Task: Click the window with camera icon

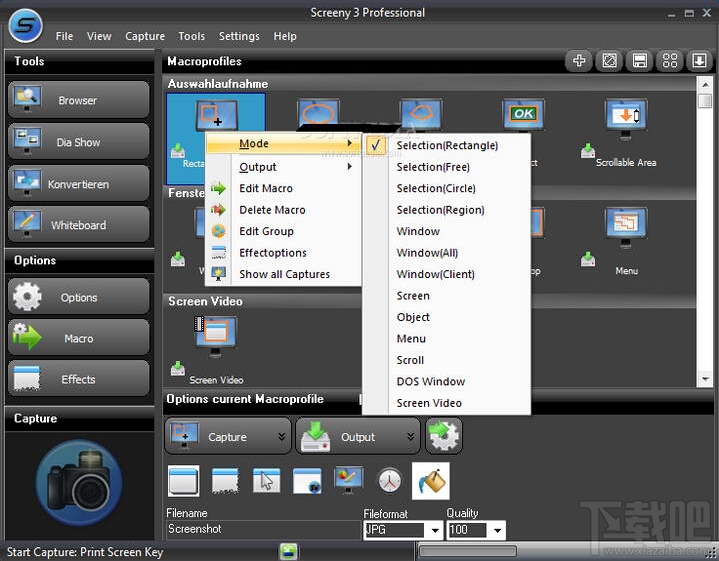Action: 307,481
